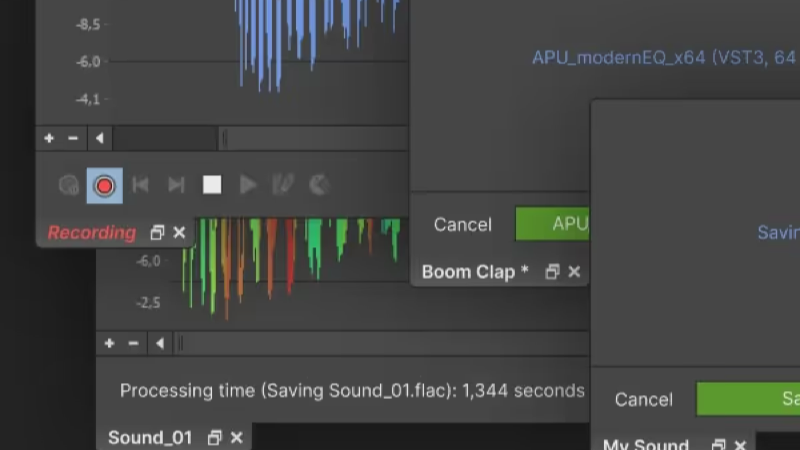Click the disabled round icon left of Record
The width and height of the screenshot is (800, 450).
click(x=69, y=185)
